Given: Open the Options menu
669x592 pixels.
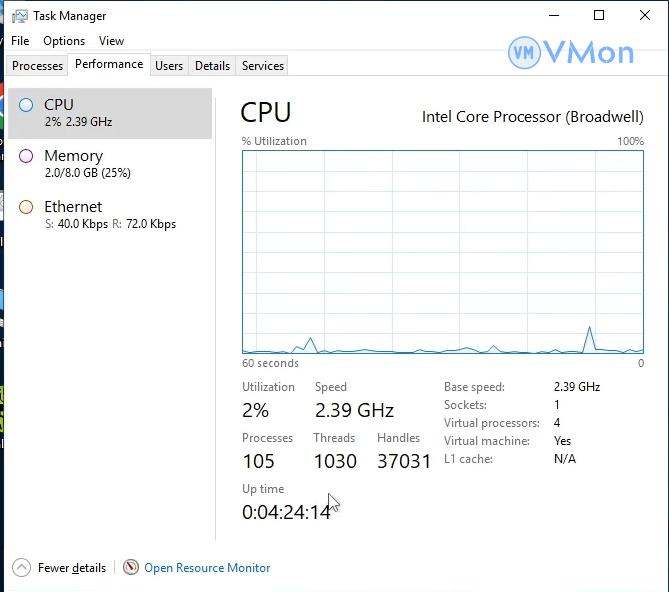Looking at the screenshot, I should [64, 41].
